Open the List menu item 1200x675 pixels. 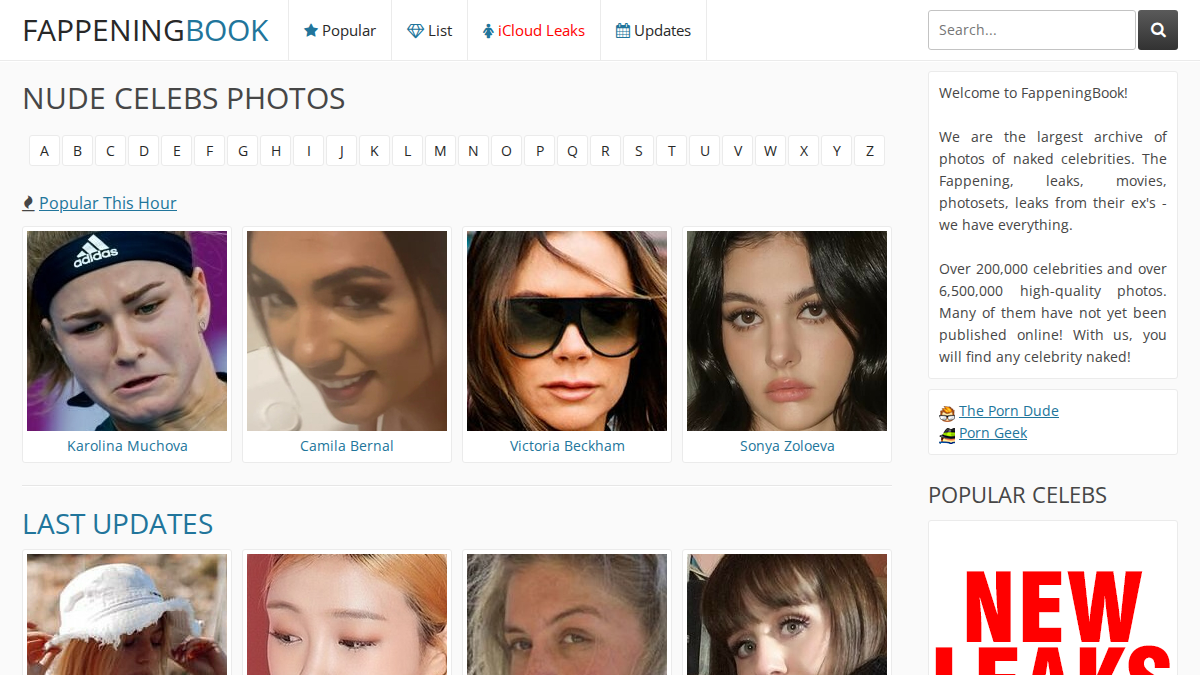(429, 30)
